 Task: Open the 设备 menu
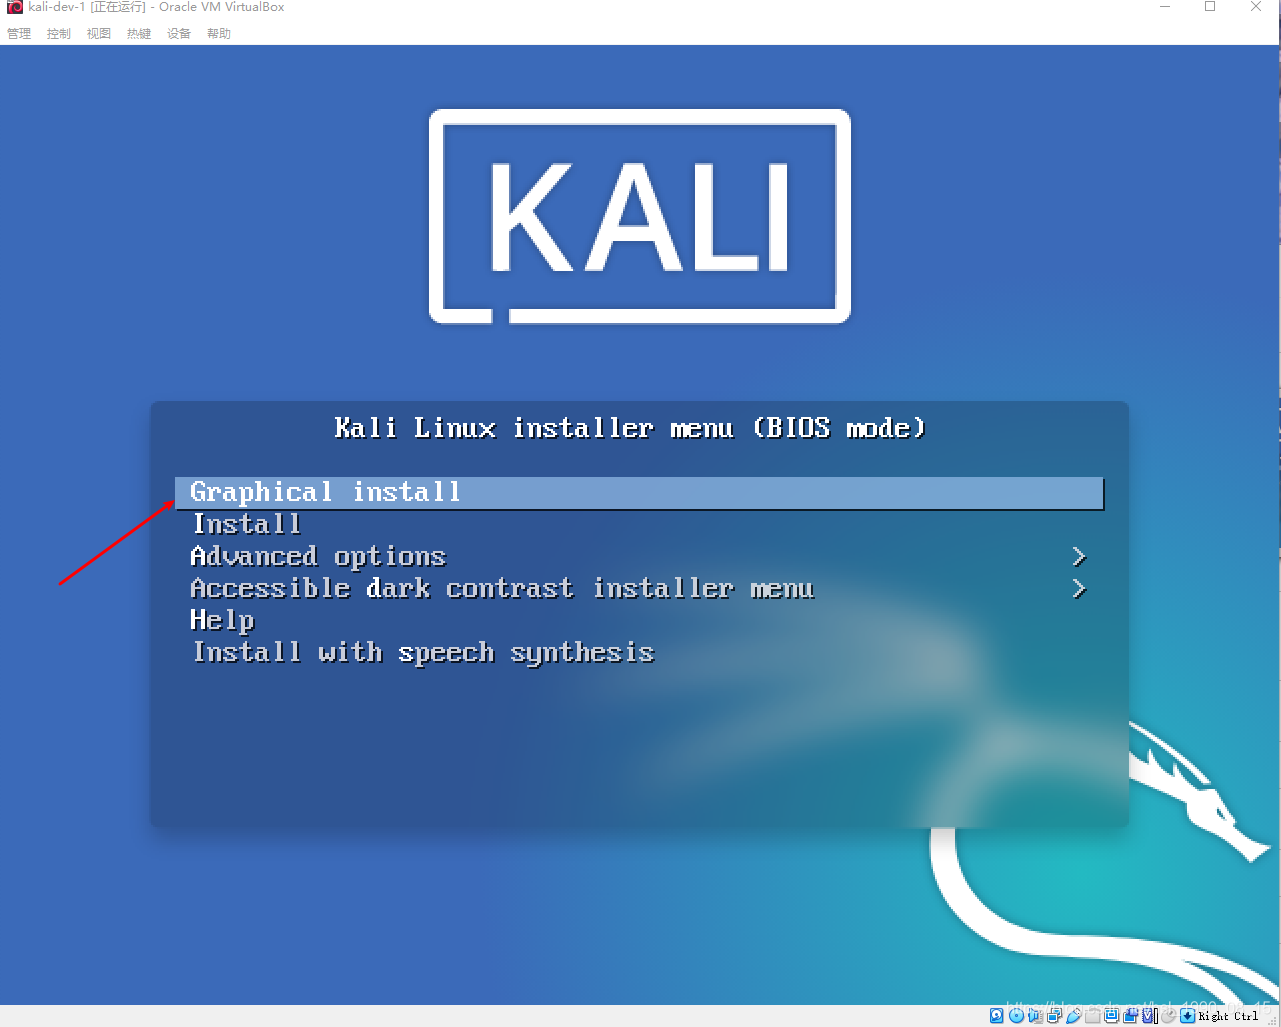179,33
